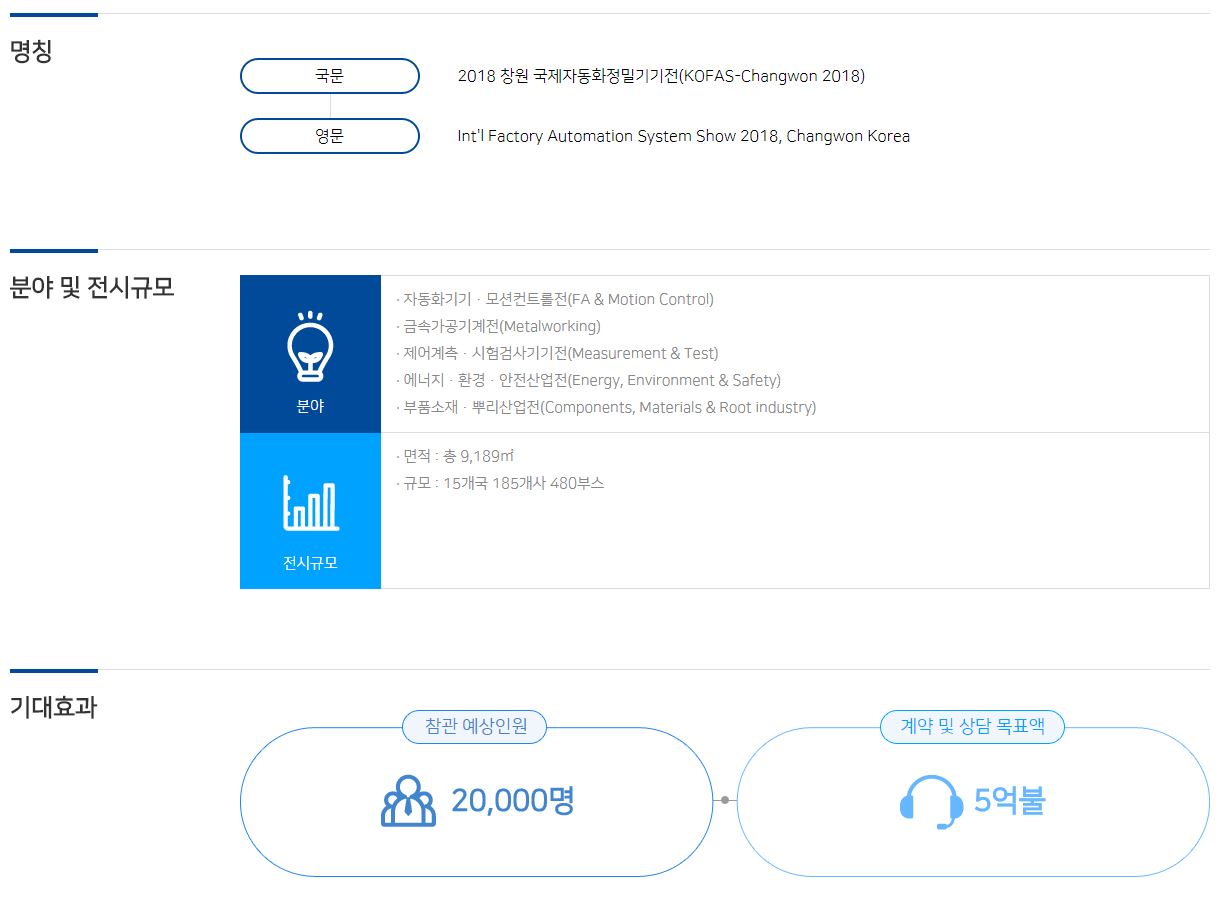The height and width of the screenshot is (910, 1225).
Task: Click the 명칭 section heading
Action: pyautogui.click(x=31, y=51)
